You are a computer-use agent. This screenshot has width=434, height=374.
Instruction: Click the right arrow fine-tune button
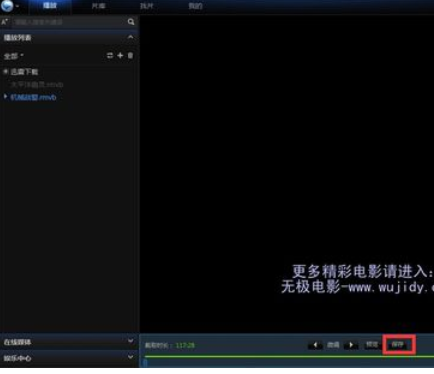click(x=351, y=345)
